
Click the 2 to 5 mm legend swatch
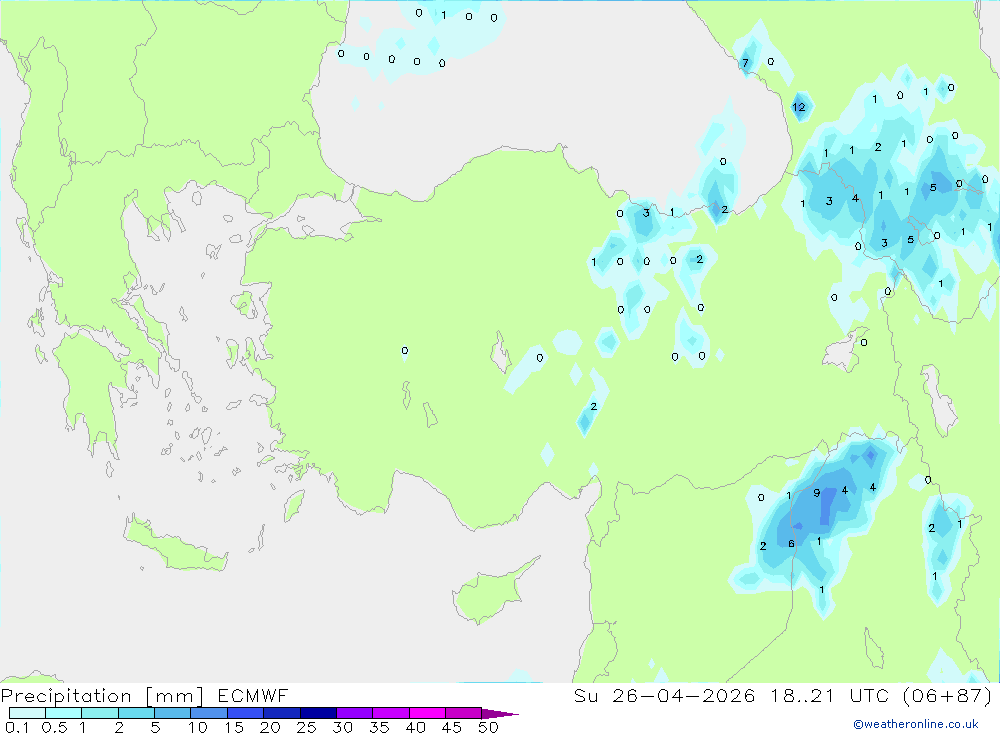(136, 713)
